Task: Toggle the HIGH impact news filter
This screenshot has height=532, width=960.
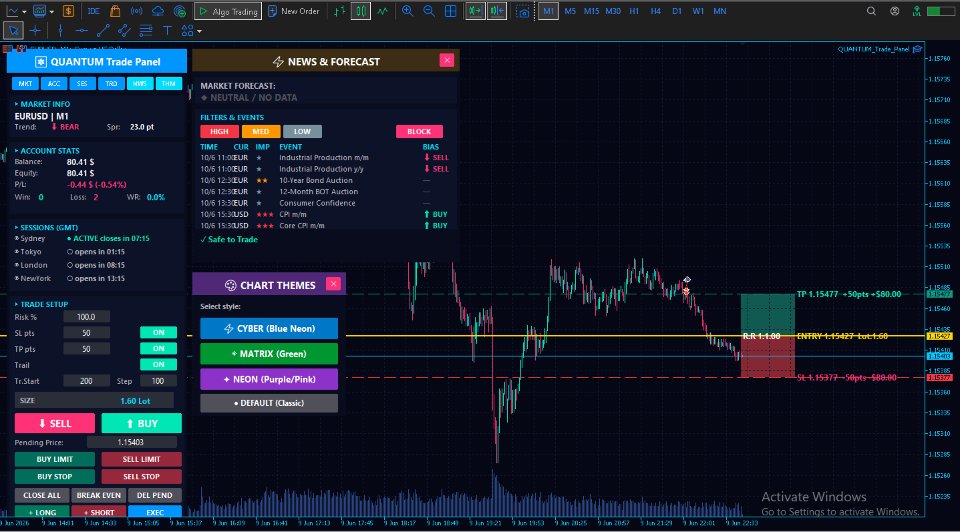Action: pyautogui.click(x=219, y=132)
